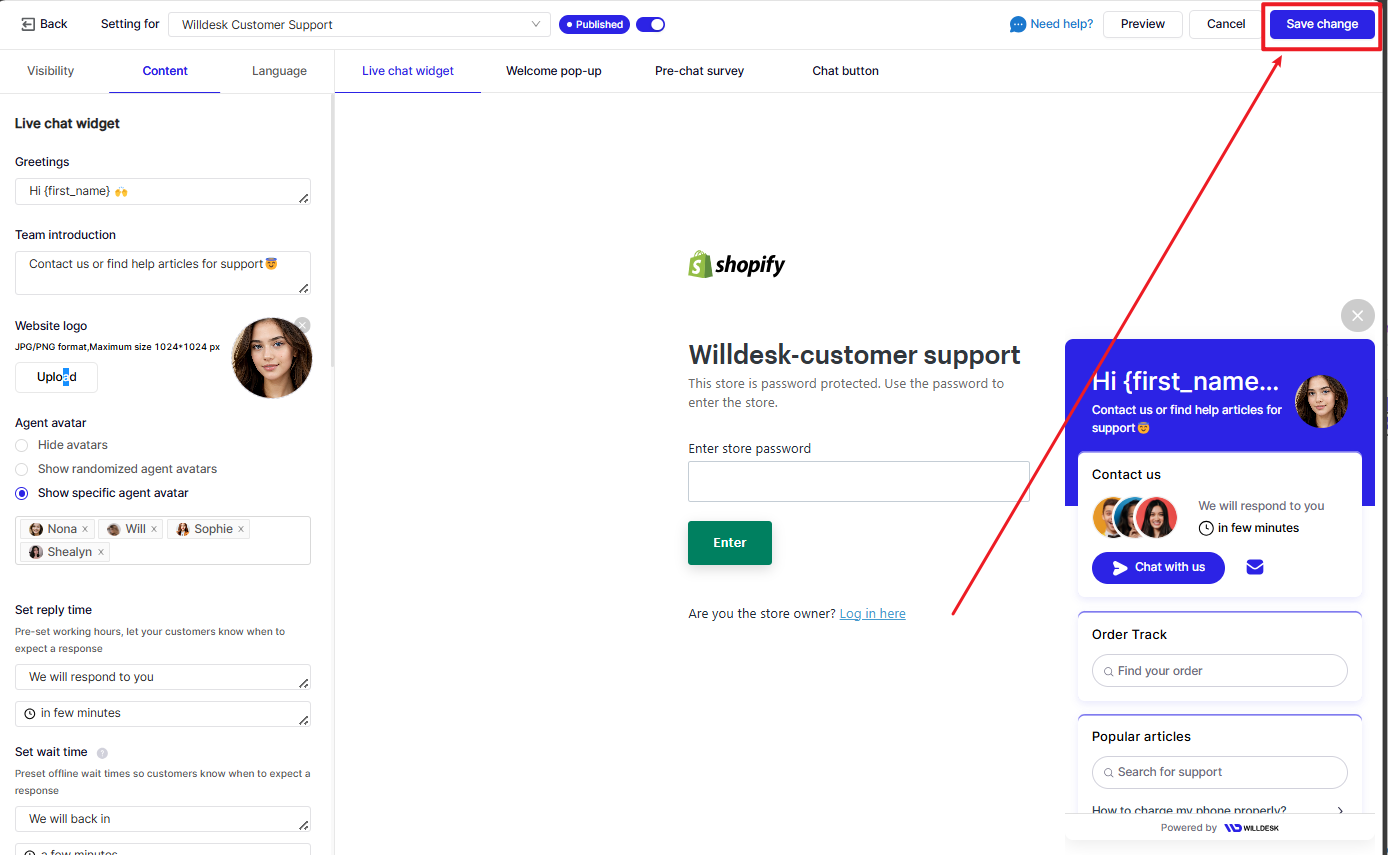Select Show specific agent avatar

[x=21, y=493]
